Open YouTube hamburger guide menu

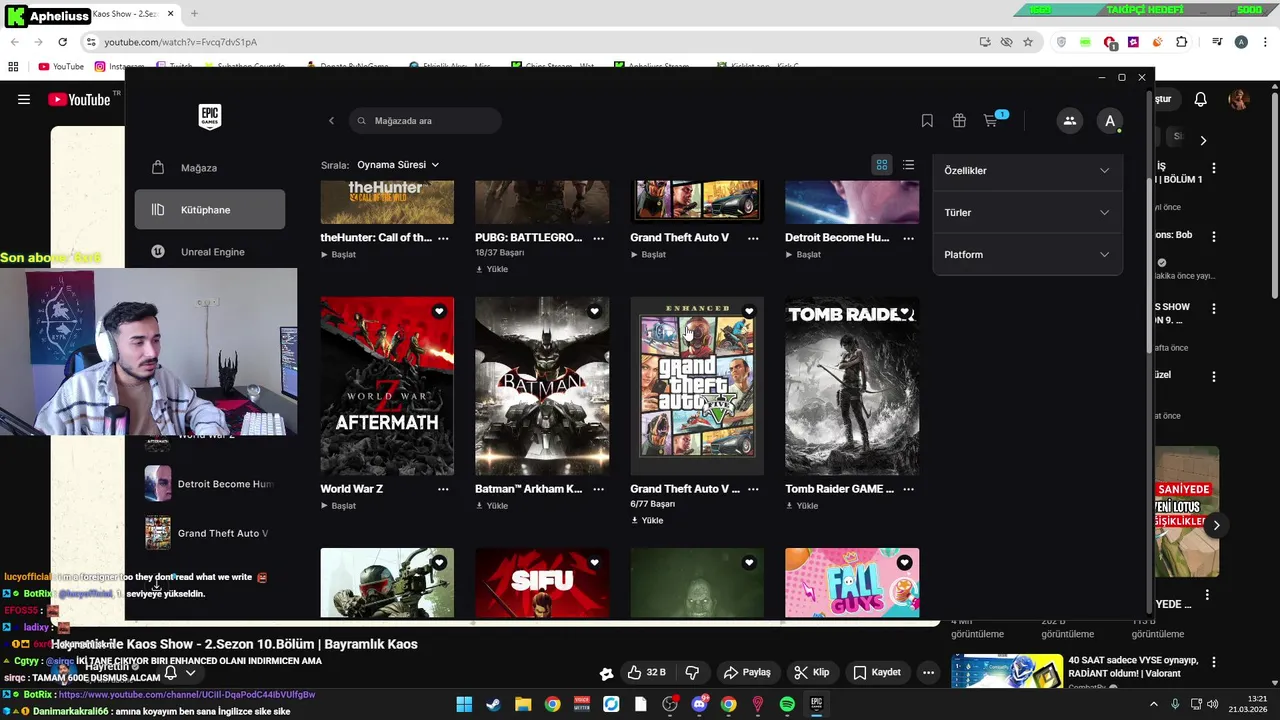(24, 99)
